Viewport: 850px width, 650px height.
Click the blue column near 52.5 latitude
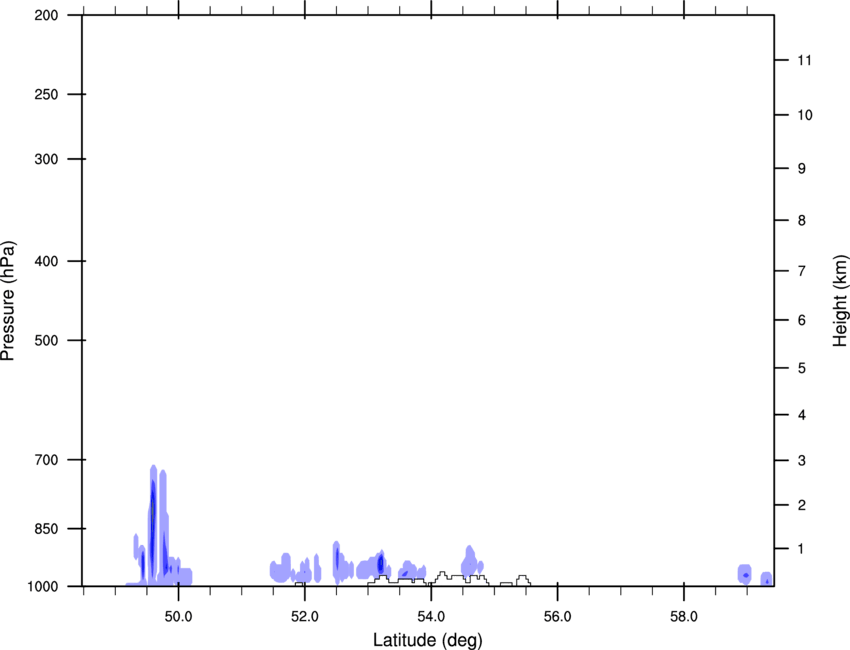pyautogui.click(x=337, y=561)
